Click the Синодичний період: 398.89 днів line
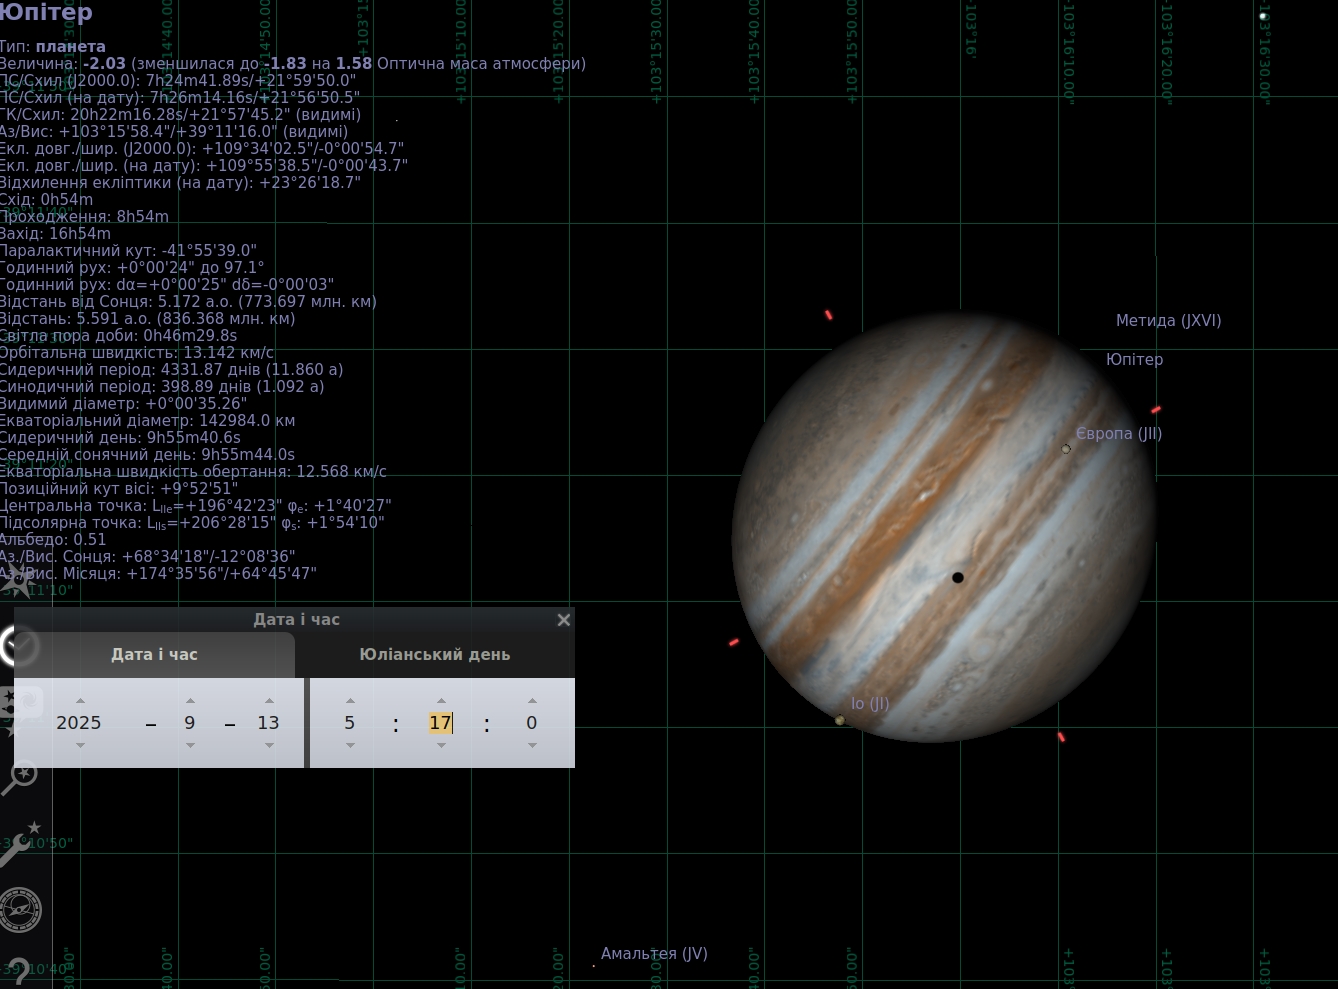Screen dimensions: 1338x989 point(162,386)
